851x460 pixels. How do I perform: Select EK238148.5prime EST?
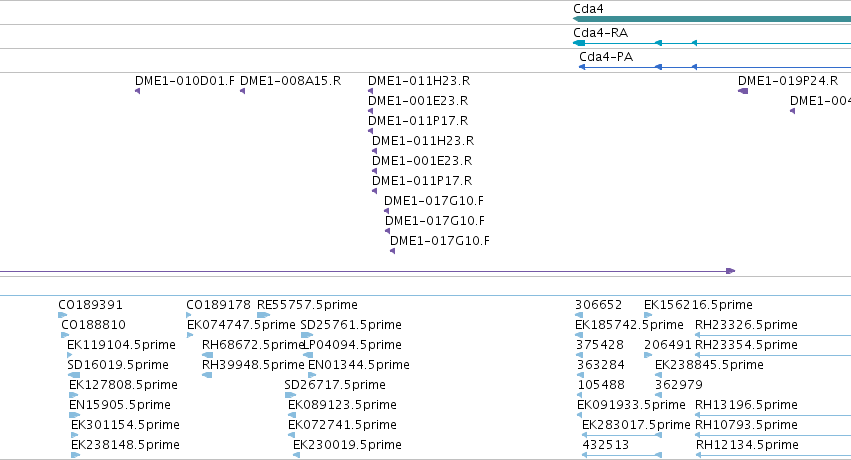tap(125, 445)
